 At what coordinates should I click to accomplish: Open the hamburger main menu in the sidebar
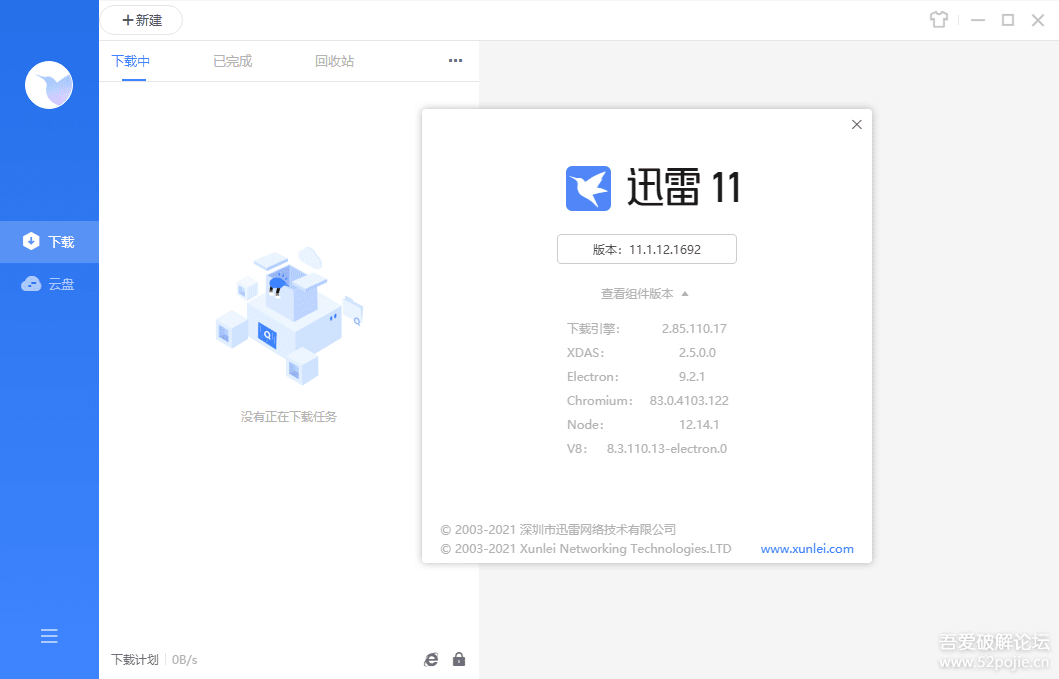[x=49, y=636]
